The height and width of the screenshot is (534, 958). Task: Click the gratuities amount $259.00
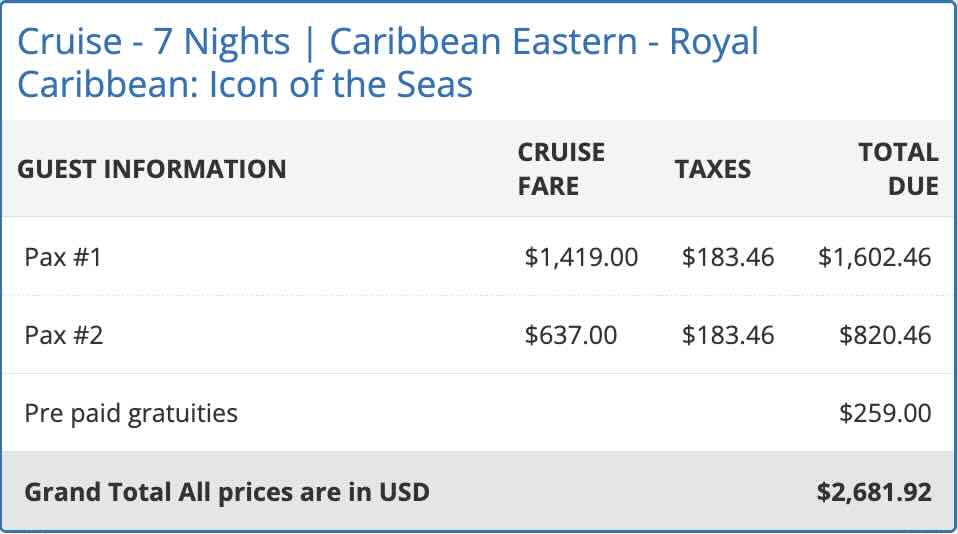884,412
